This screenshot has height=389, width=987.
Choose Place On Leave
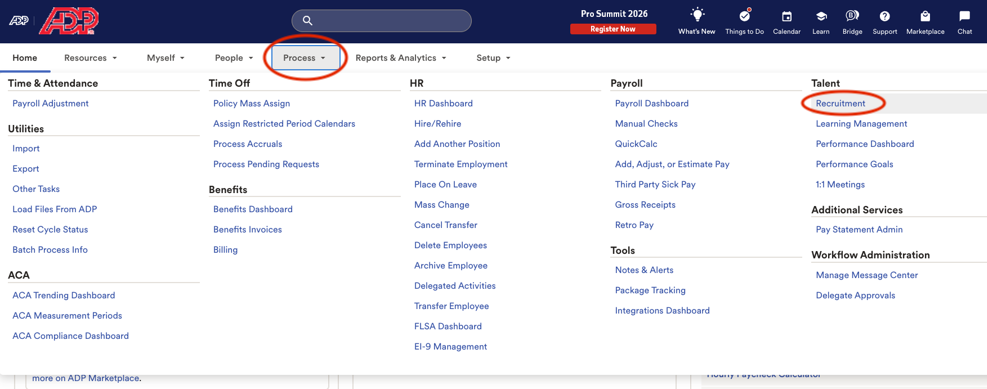pyautogui.click(x=446, y=184)
